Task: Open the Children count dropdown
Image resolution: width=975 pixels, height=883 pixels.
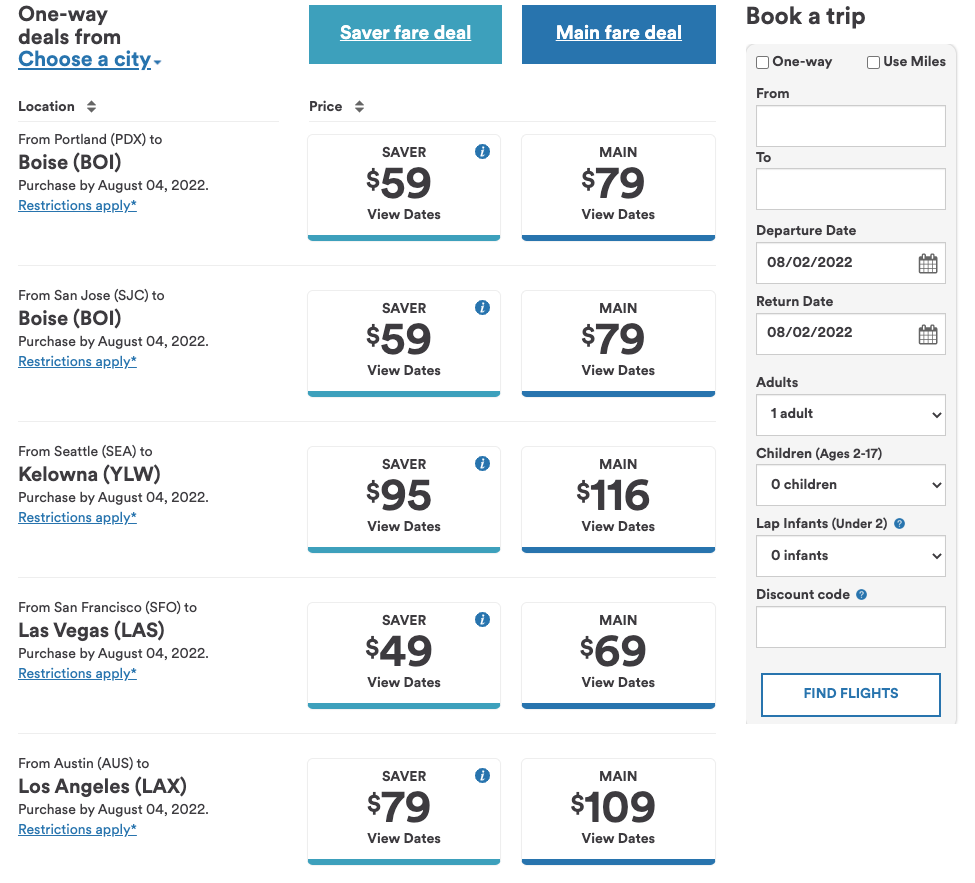Action: point(850,485)
